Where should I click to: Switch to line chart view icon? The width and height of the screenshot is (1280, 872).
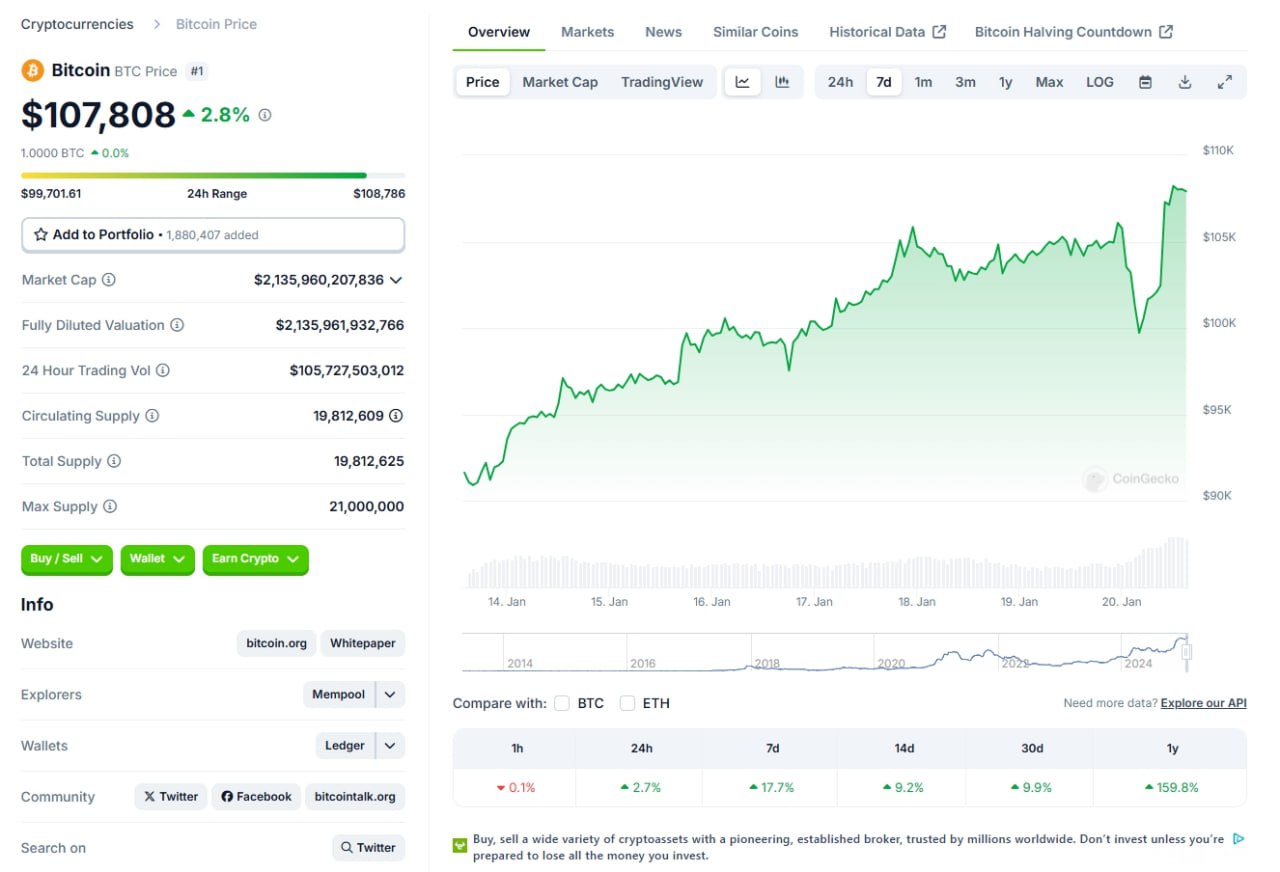tap(743, 82)
